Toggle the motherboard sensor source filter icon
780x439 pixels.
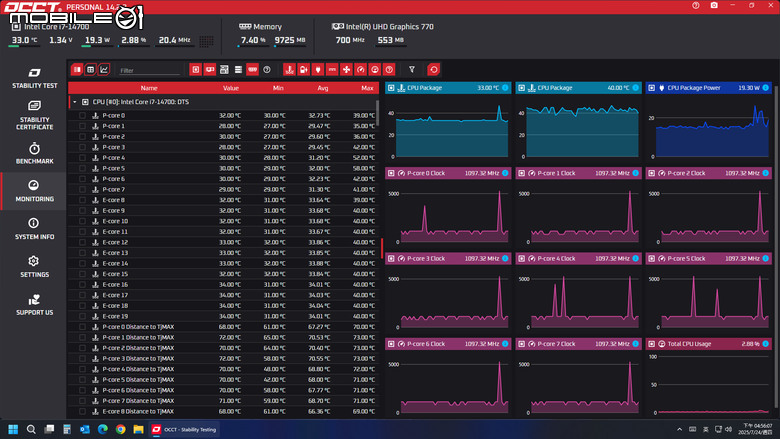[x=224, y=70]
